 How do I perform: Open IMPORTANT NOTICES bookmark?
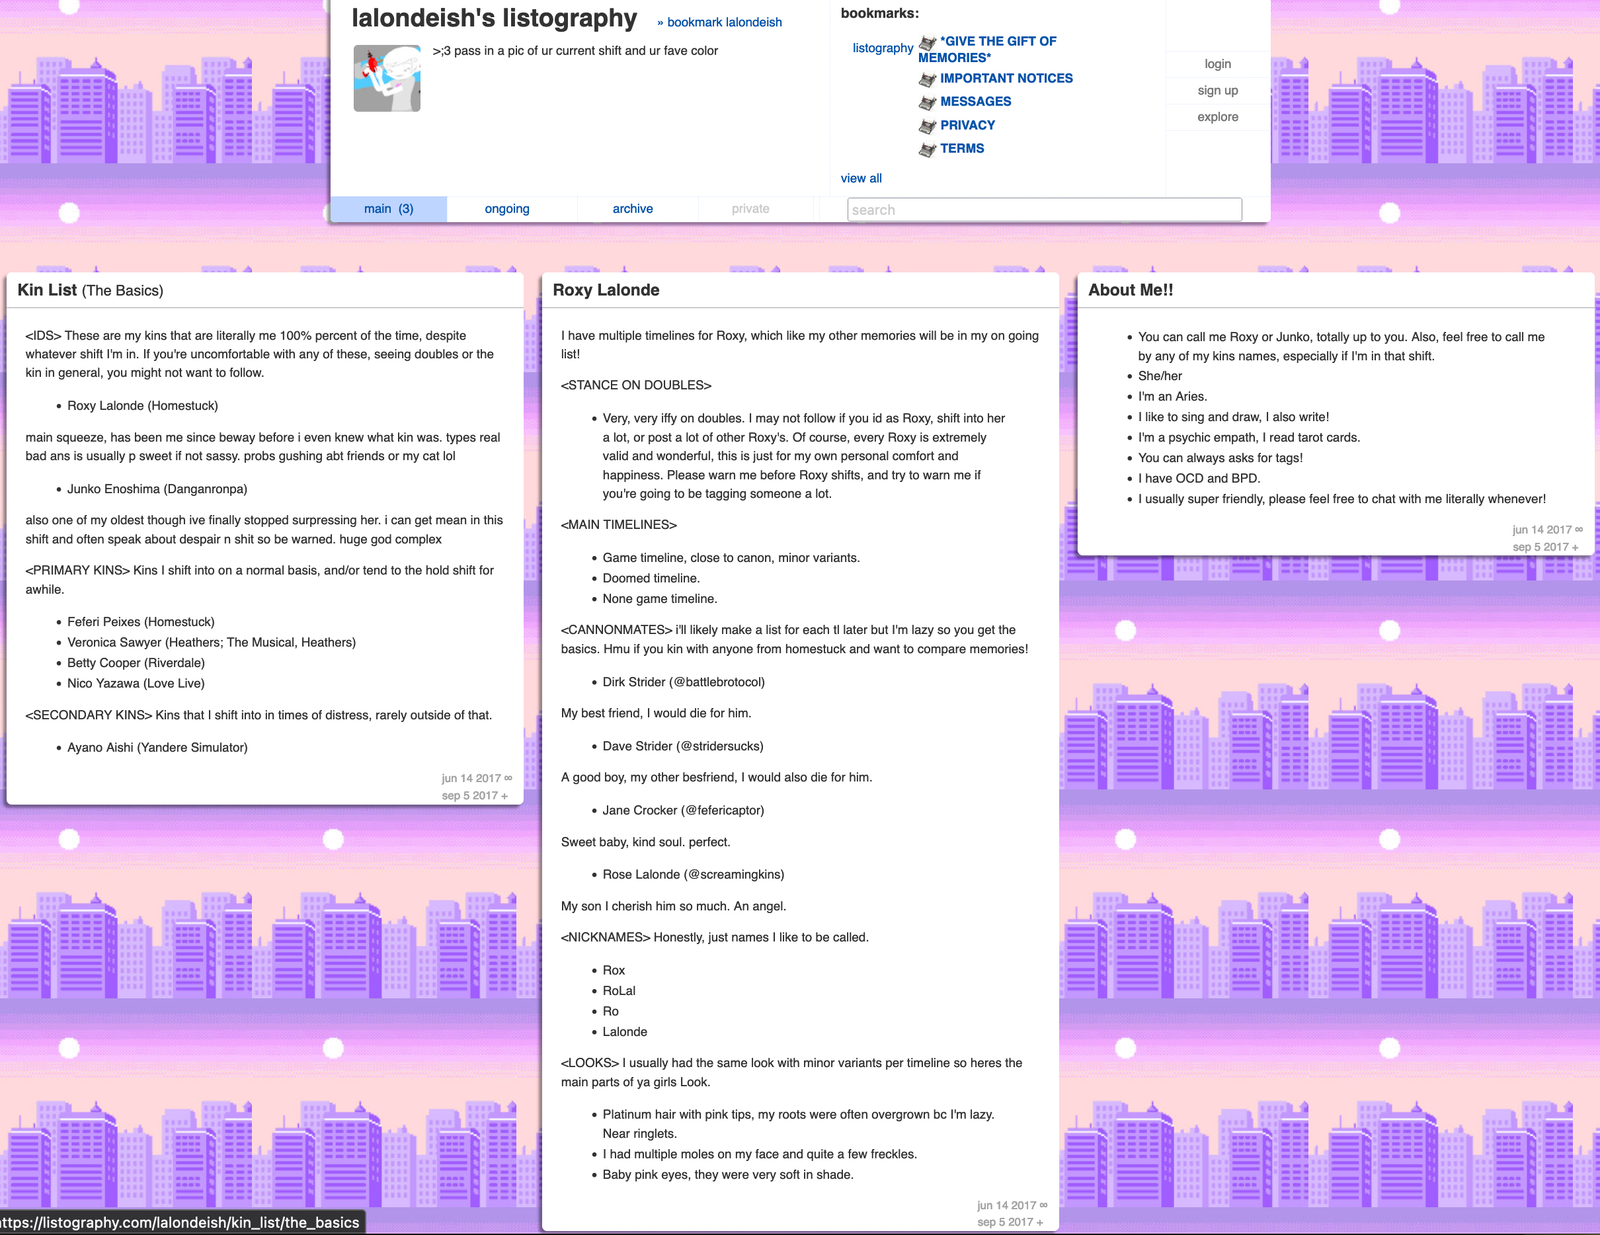pyautogui.click(x=1006, y=78)
